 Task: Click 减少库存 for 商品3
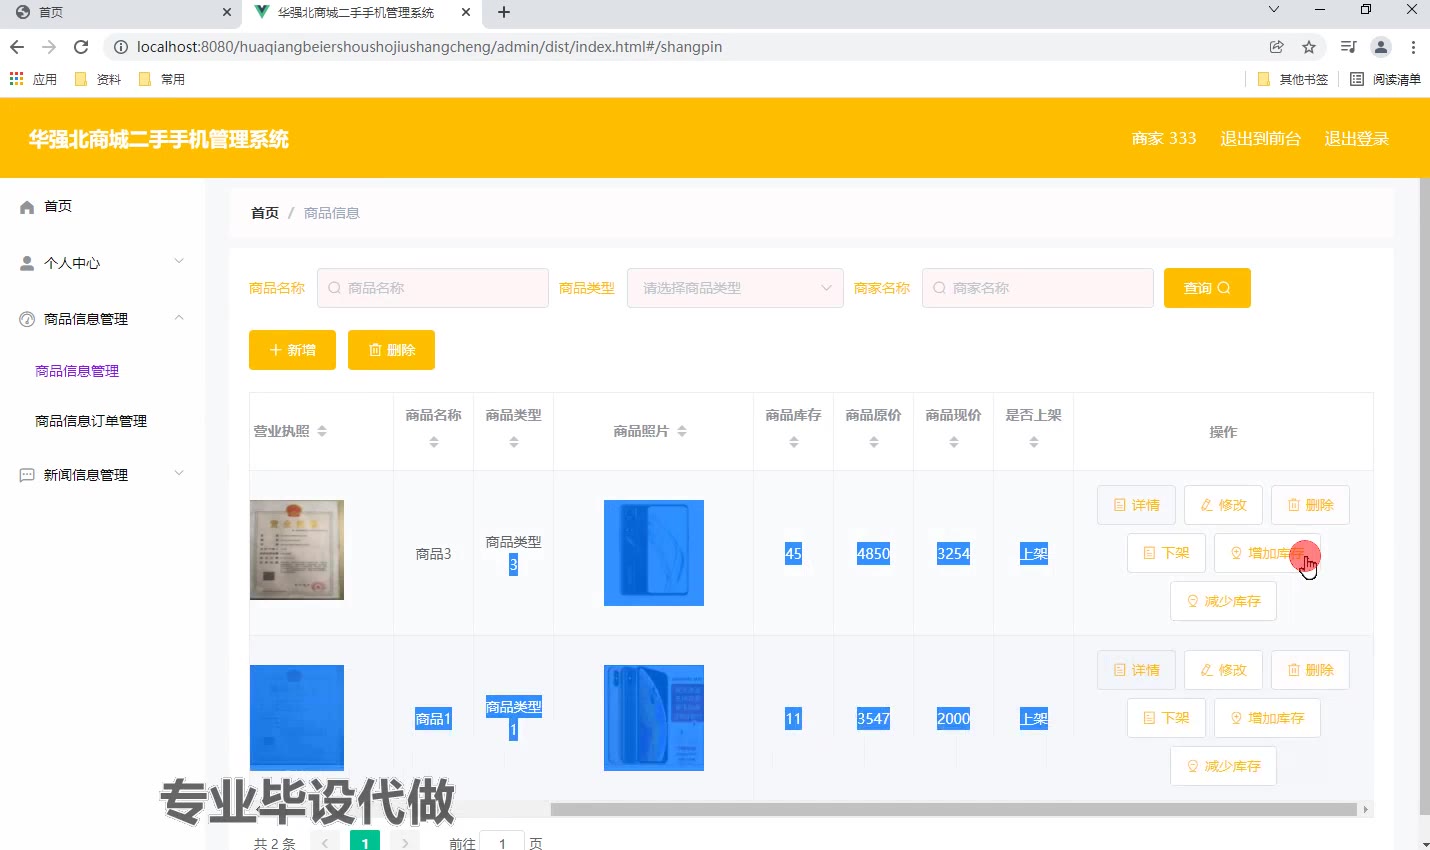[x=1223, y=601]
